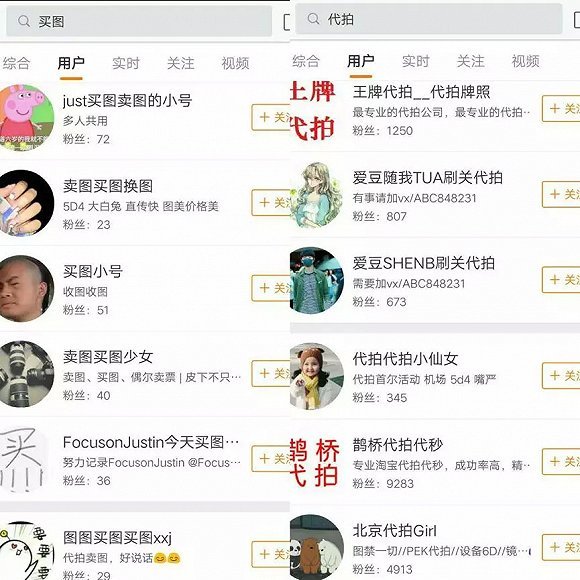Focus the 代拍 search input field

[x=429, y=19]
